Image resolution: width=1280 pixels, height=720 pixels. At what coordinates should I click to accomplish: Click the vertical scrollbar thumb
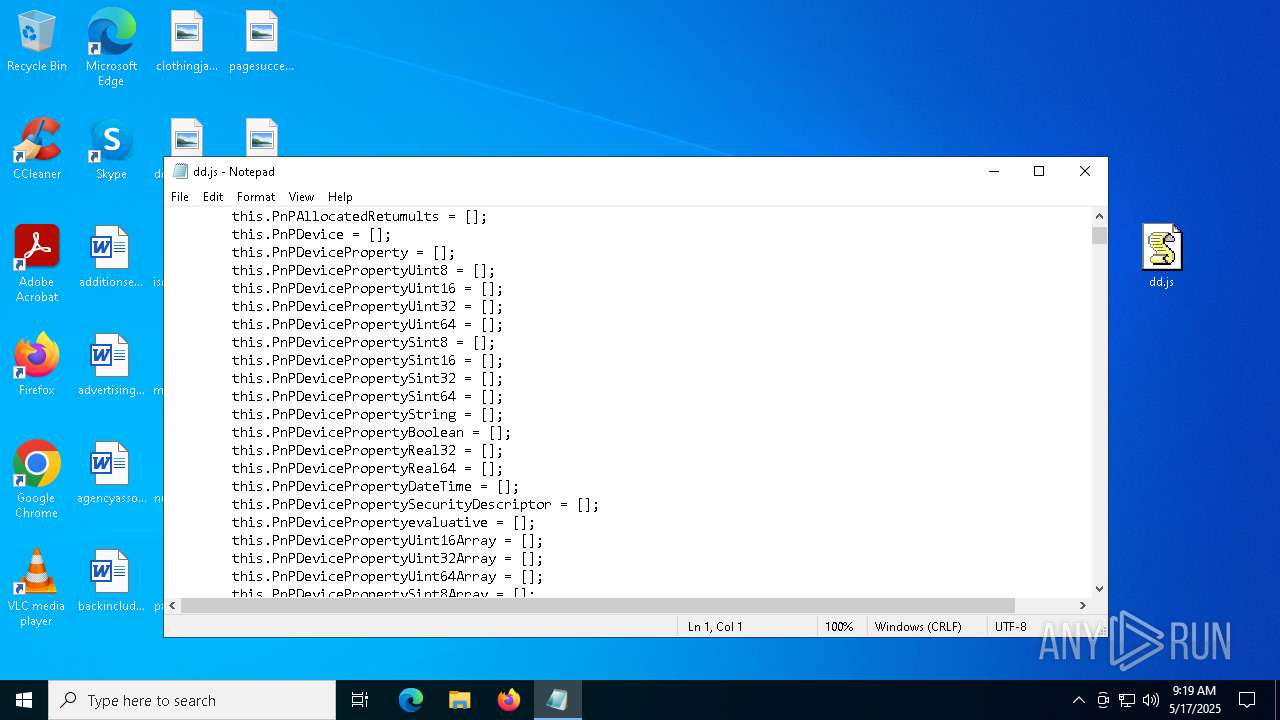(1099, 235)
